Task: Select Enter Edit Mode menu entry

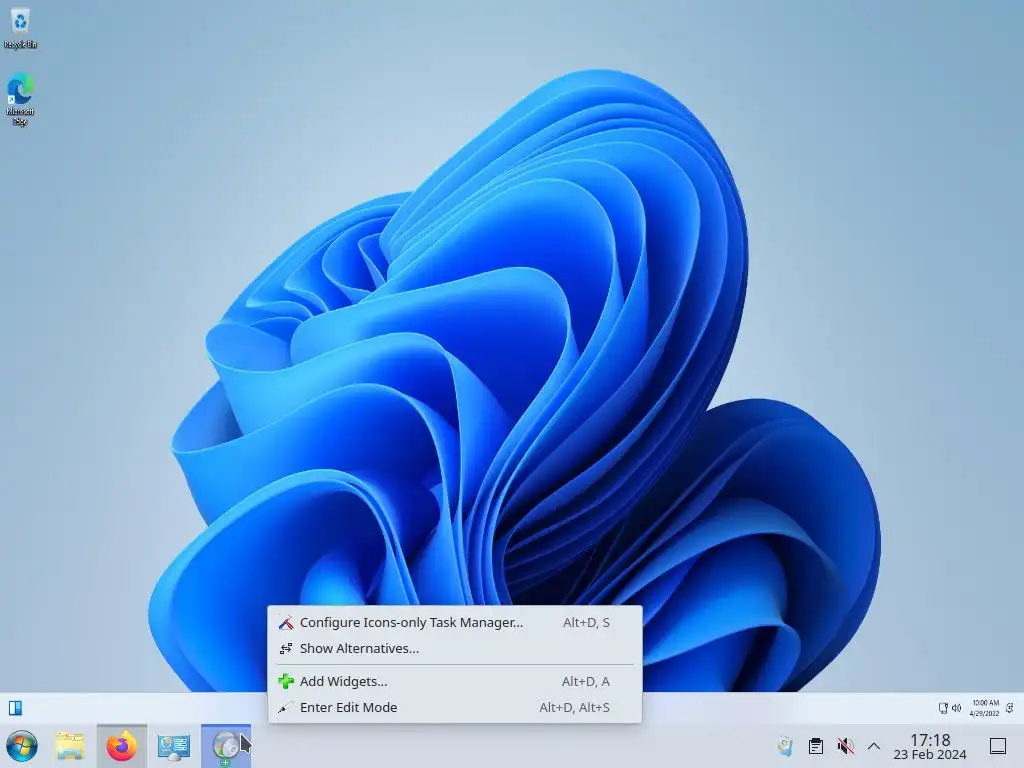Action: (x=455, y=707)
